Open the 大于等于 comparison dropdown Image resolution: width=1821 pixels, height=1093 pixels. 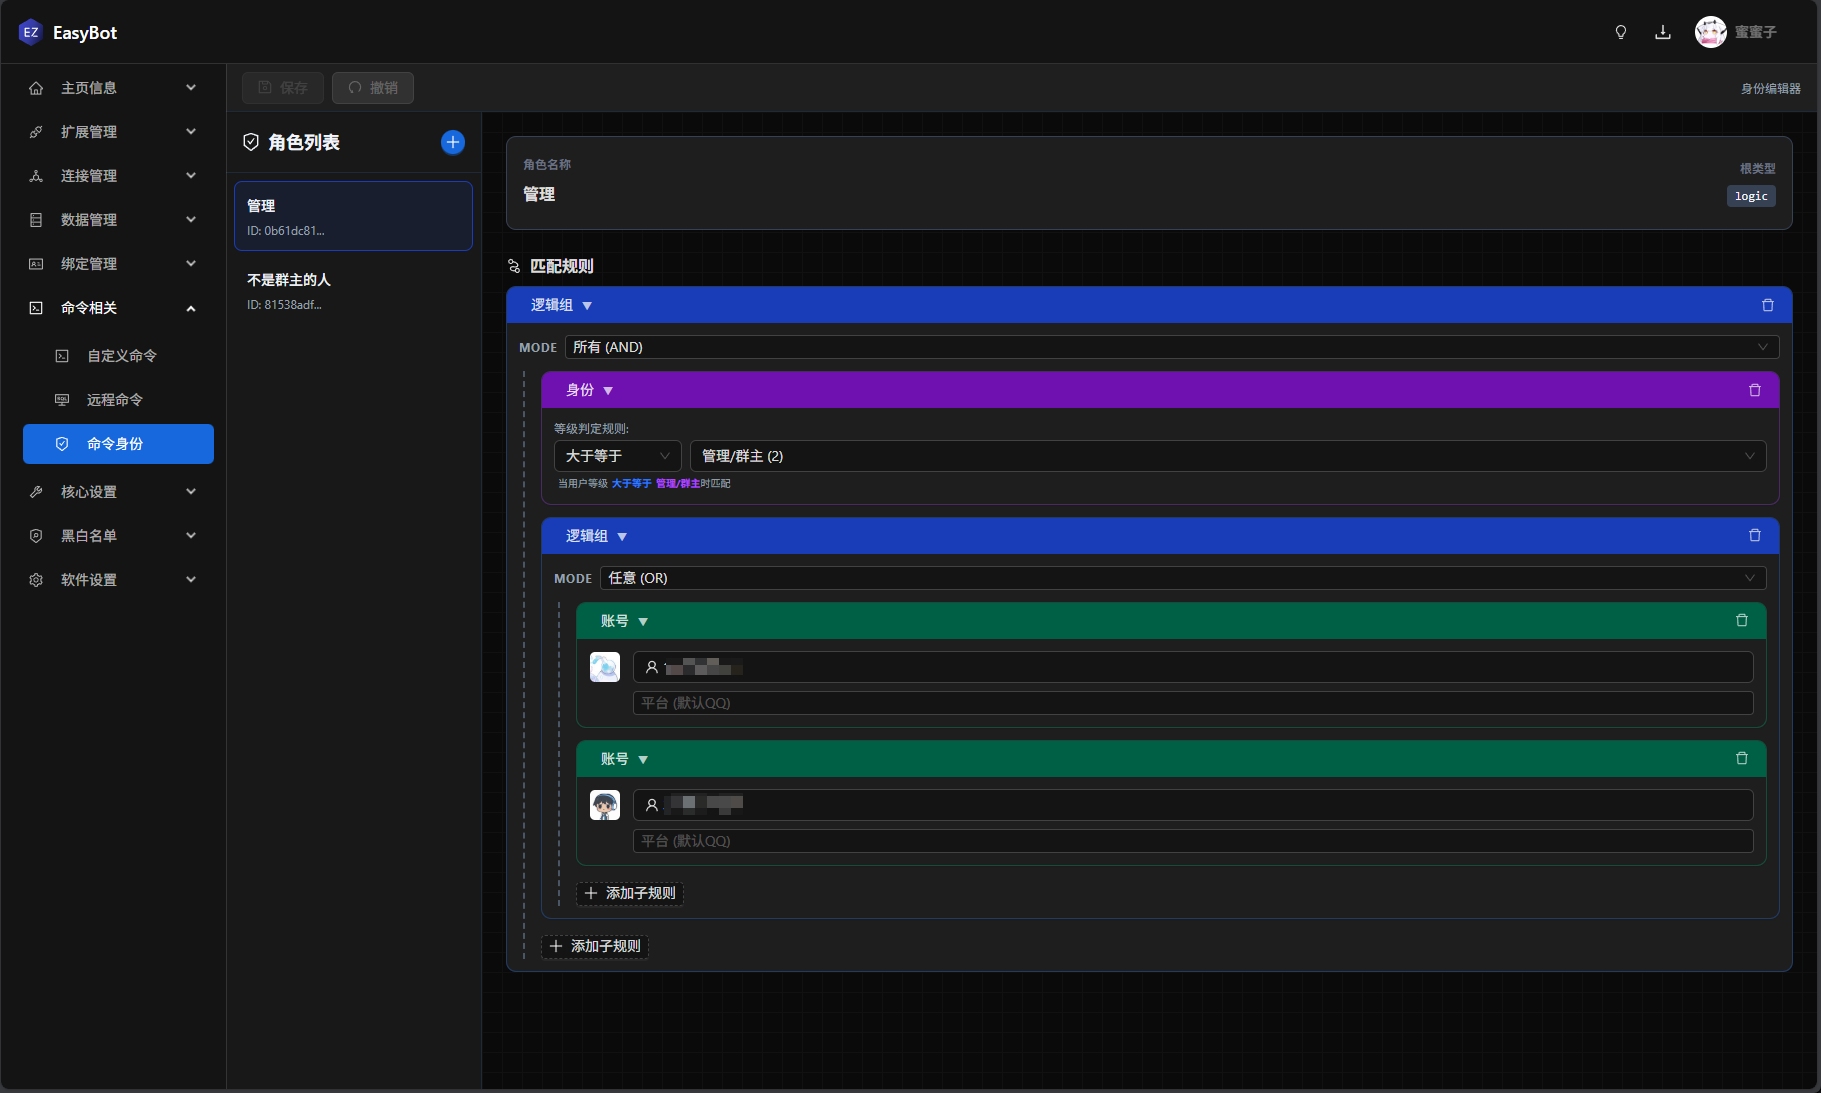pos(617,456)
